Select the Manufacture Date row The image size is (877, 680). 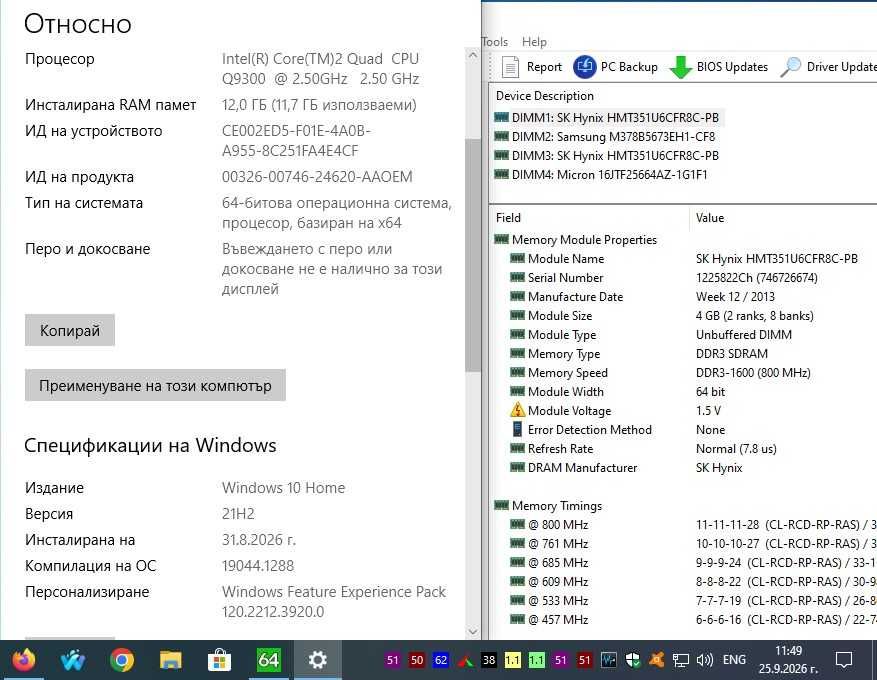pos(643,296)
